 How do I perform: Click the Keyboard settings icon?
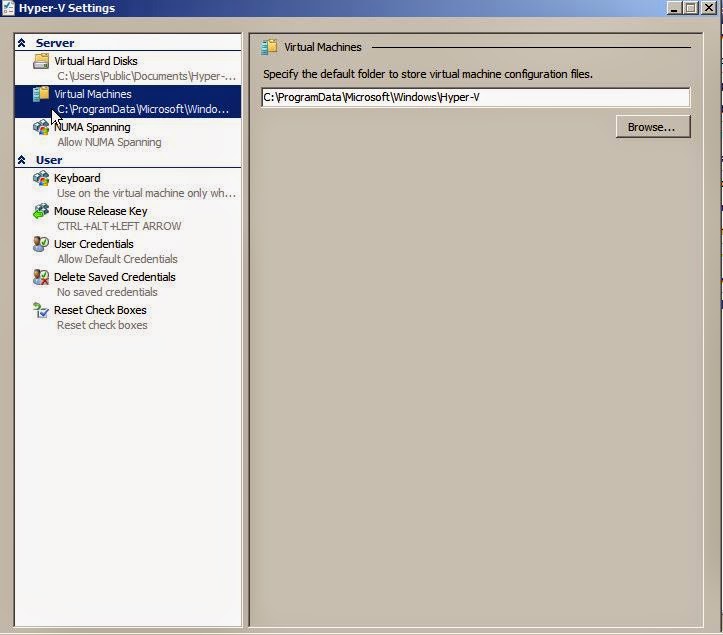coord(41,178)
